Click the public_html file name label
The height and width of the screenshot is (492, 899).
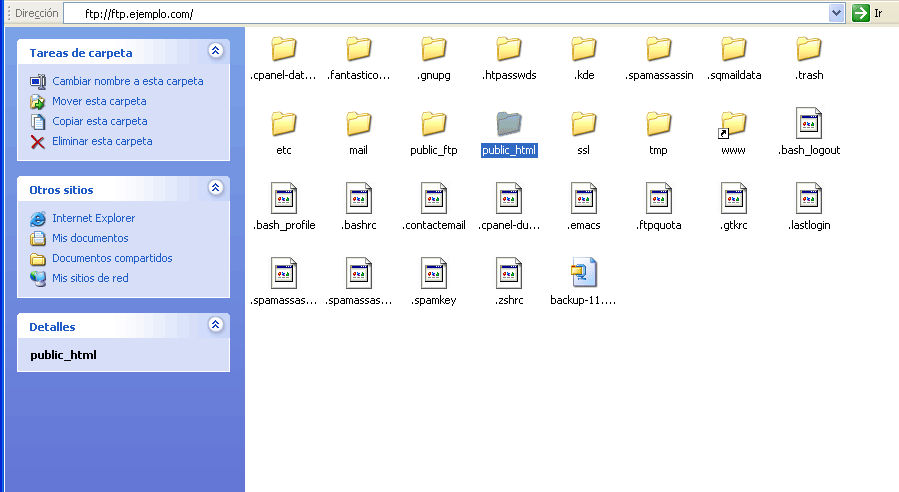[x=509, y=150]
